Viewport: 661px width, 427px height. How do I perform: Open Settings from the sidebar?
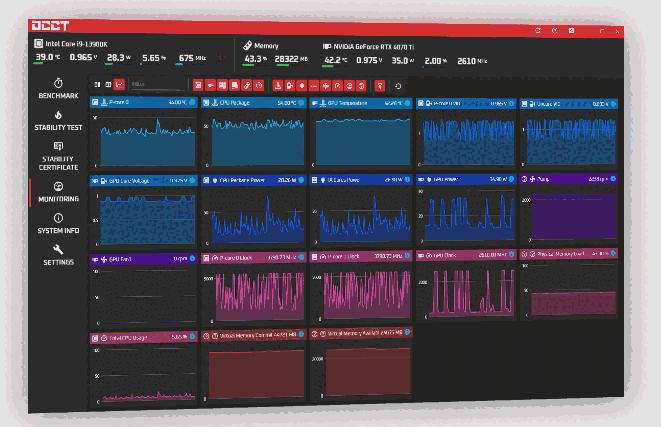(x=58, y=255)
